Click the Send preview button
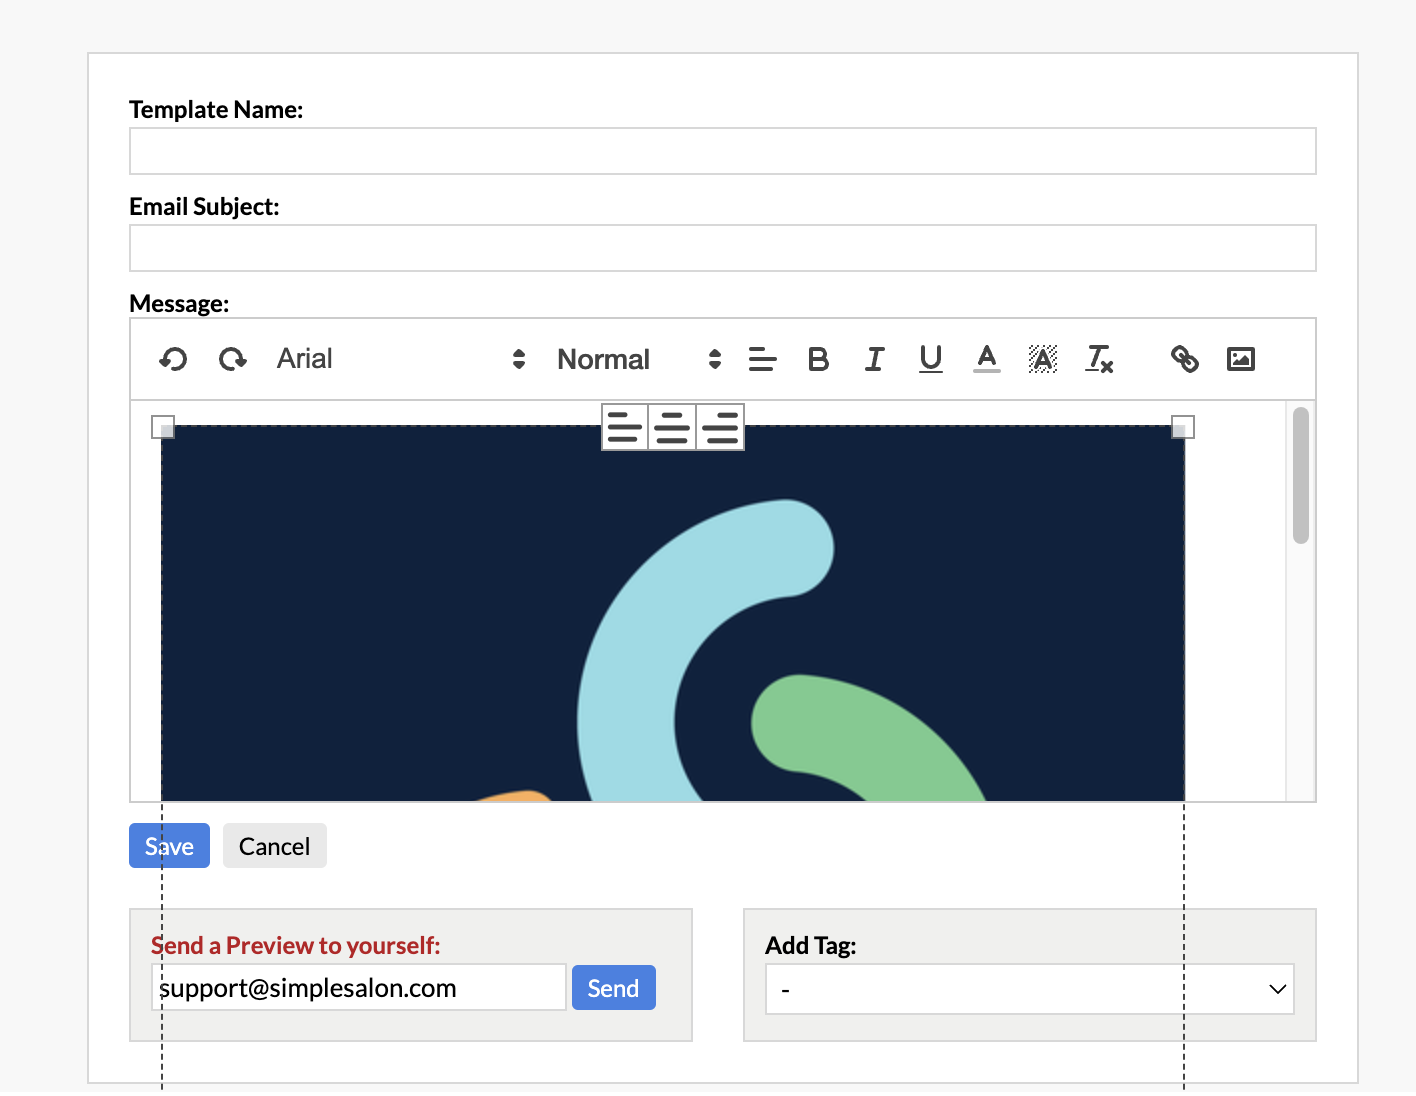This screenshot has height=1096, width=1416. tap(614, 988)
